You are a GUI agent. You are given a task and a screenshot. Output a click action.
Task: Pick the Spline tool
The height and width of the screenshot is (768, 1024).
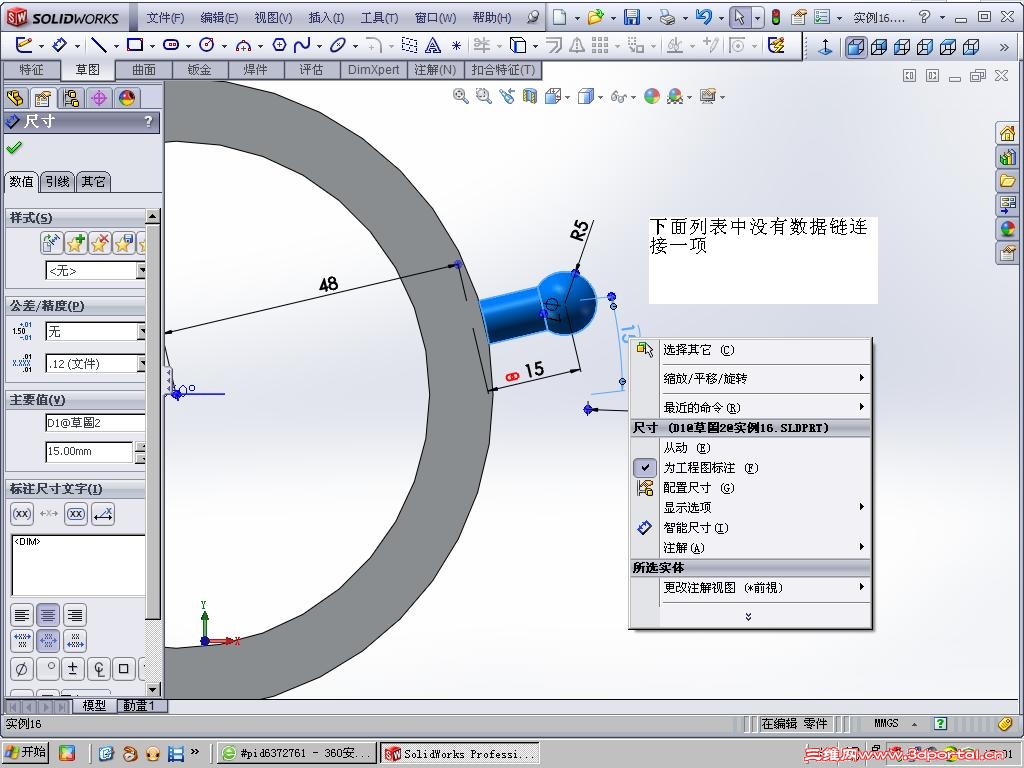coord(302,44)
